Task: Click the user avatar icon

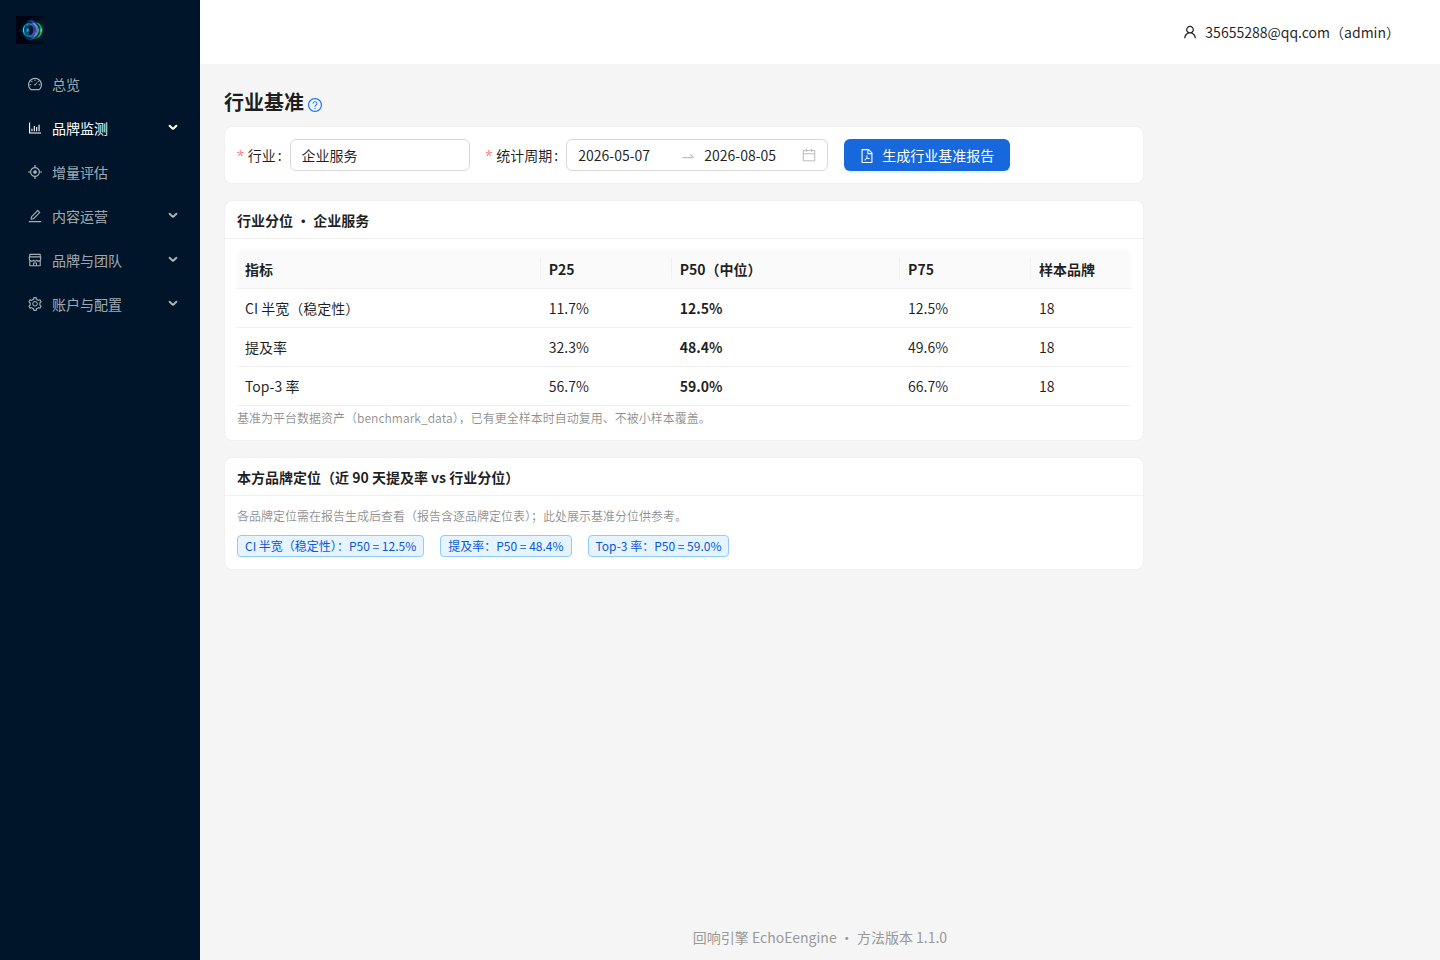Action: [x=1190, y=33]
